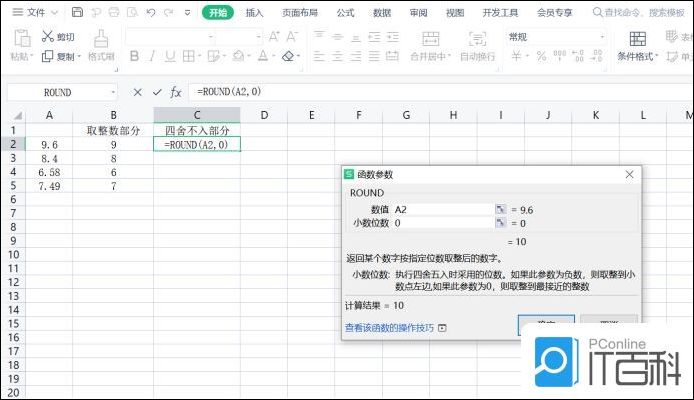Expand the quick access toolbar customize arrow
The width and height of the screenshot is (694, 400).
tap(187, 12)
